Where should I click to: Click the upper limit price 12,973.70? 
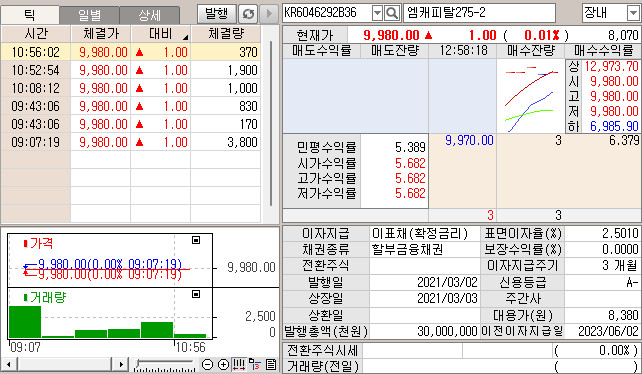tap(611, 66)
